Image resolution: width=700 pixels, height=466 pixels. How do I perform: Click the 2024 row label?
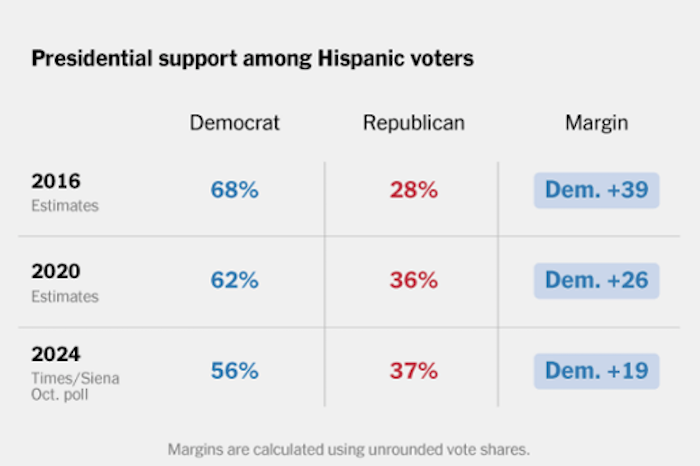click(x=56, y=354)
